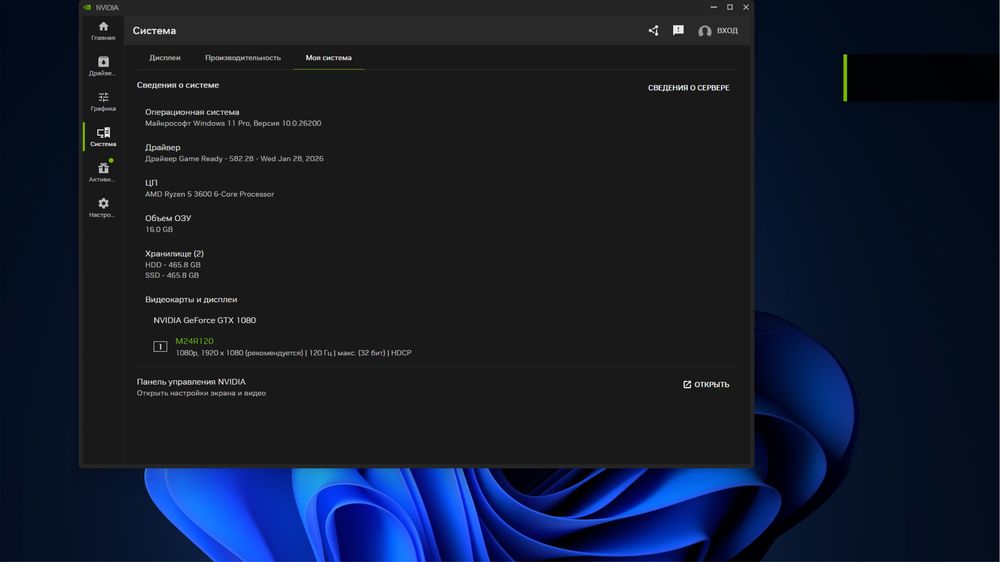The width and height of the screenshot is (1000, 562).
Task: Maximize the NVIDIA window
Action: pyautogui.click(x=730, y=7)
